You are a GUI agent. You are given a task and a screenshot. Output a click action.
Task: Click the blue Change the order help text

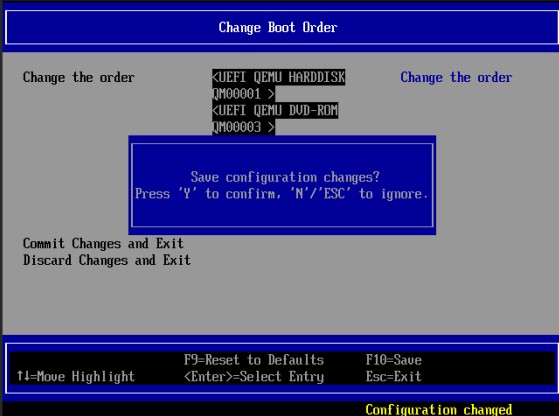coord(456,77)
